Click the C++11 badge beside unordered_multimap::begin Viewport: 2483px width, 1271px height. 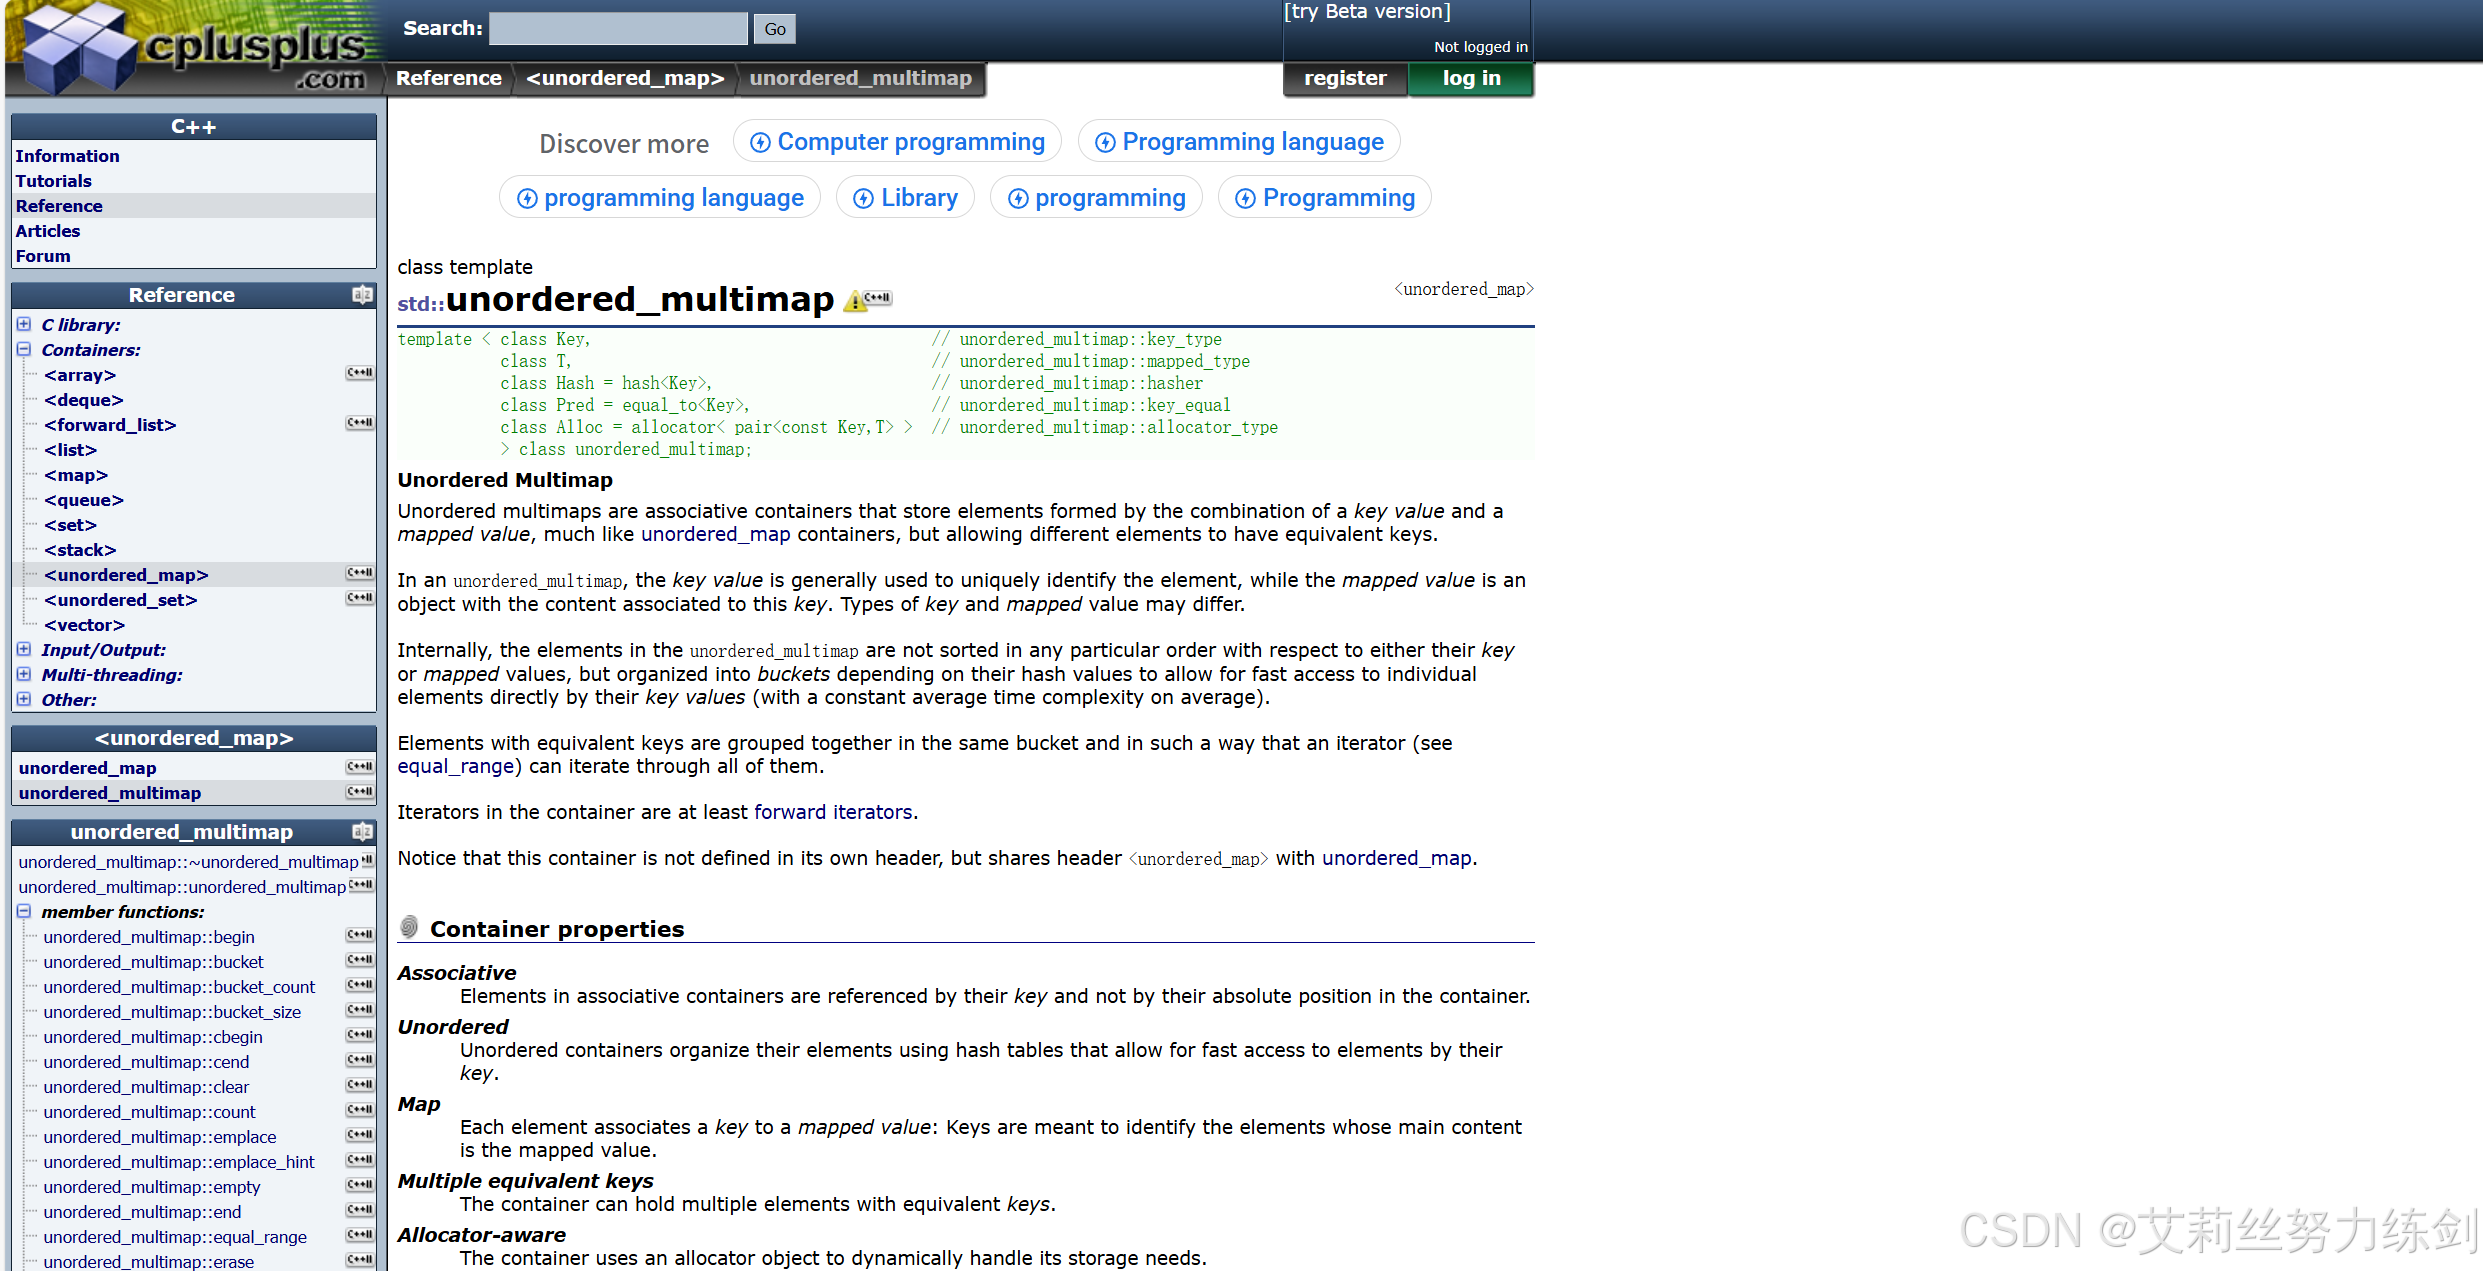pos(360,936)
